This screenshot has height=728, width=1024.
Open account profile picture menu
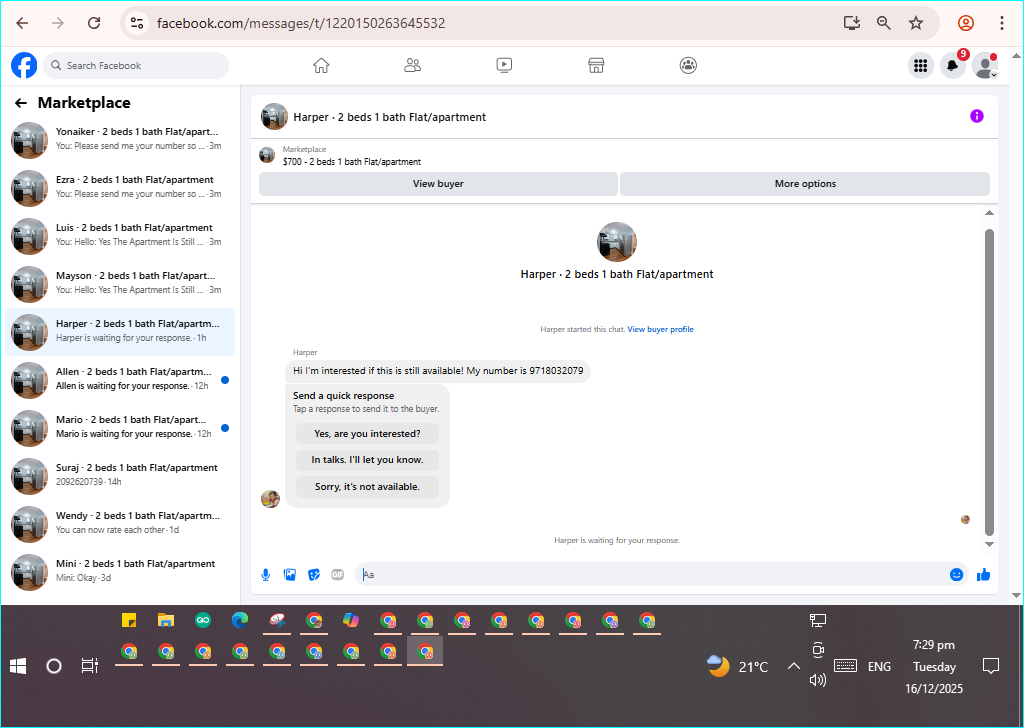tap(985, 65)
